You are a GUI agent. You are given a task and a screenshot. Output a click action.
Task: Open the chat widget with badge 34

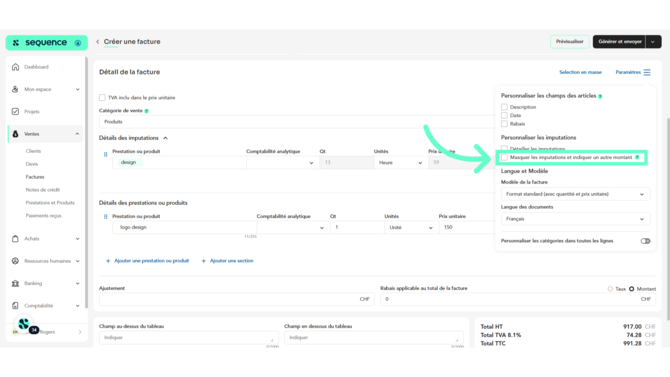[24, 324]
